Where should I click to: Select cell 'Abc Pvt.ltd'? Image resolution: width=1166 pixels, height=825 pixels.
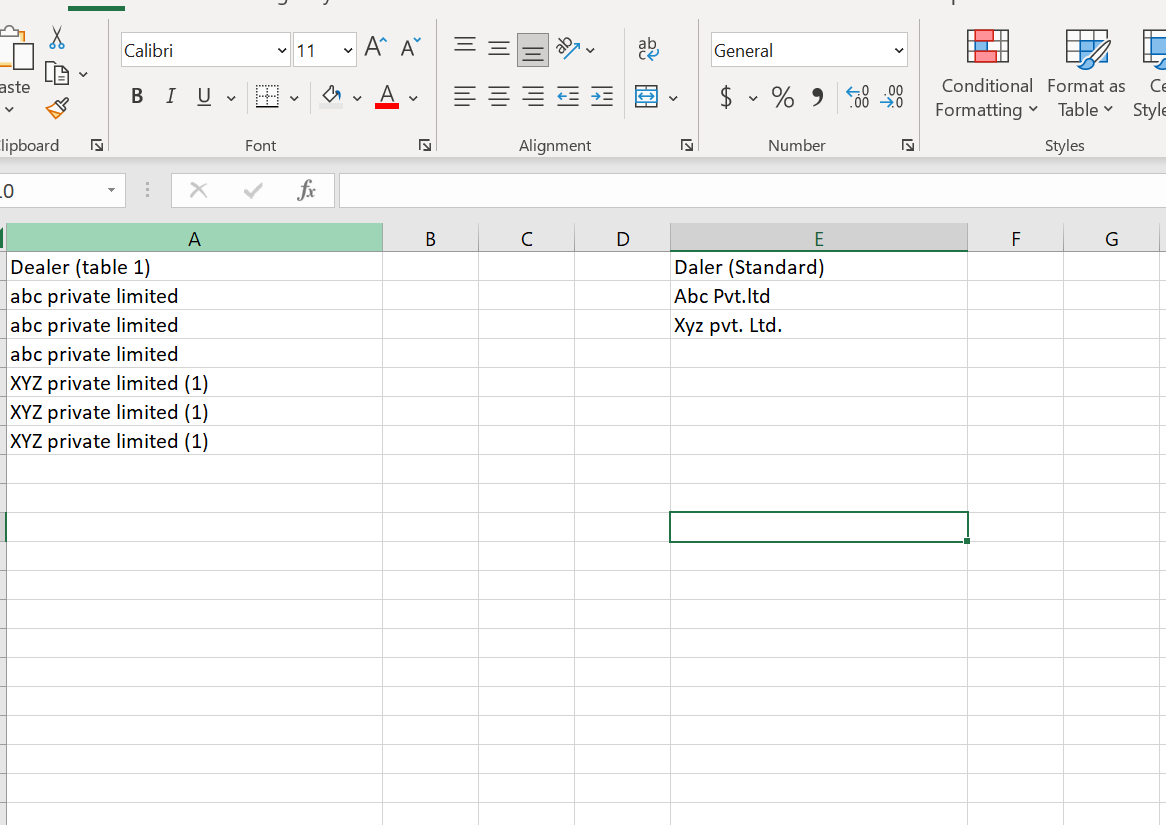[x=819, y=296]
